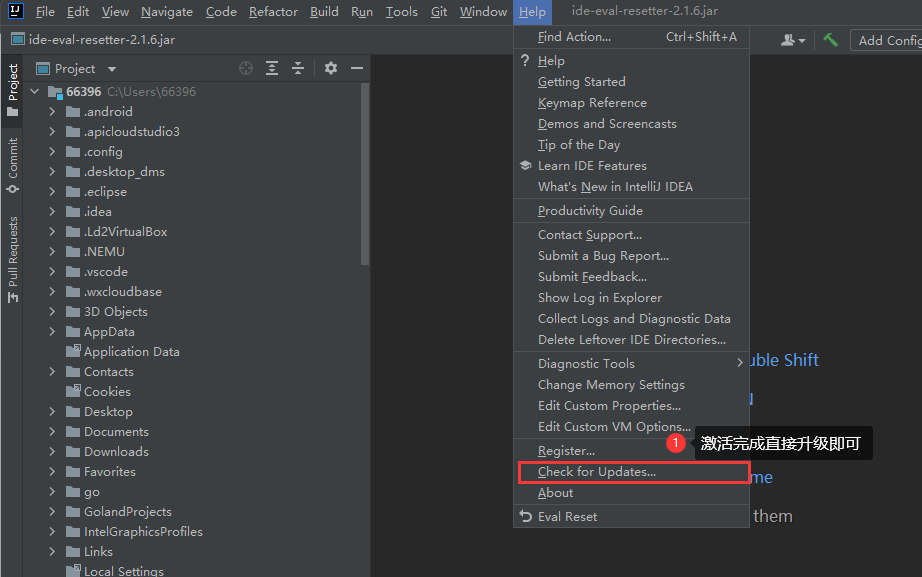Open About dialog entry
Screen dimensions: 922x577
(632, 493)
